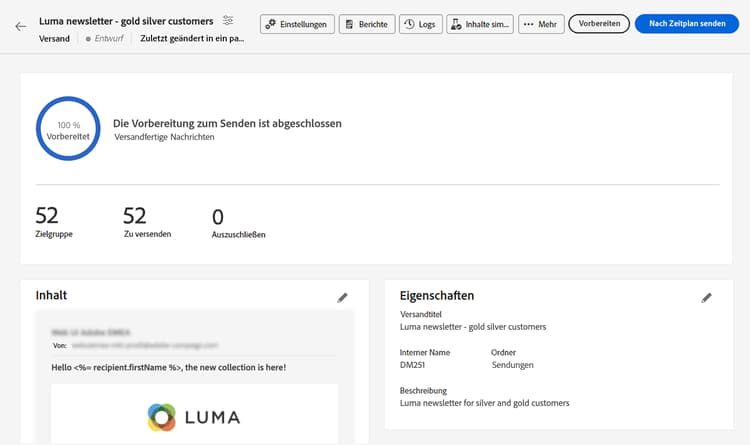750x445 pixels.
Task: Click the Sendungen folder value
Action: pyautogui.click(x=512, y=365)
